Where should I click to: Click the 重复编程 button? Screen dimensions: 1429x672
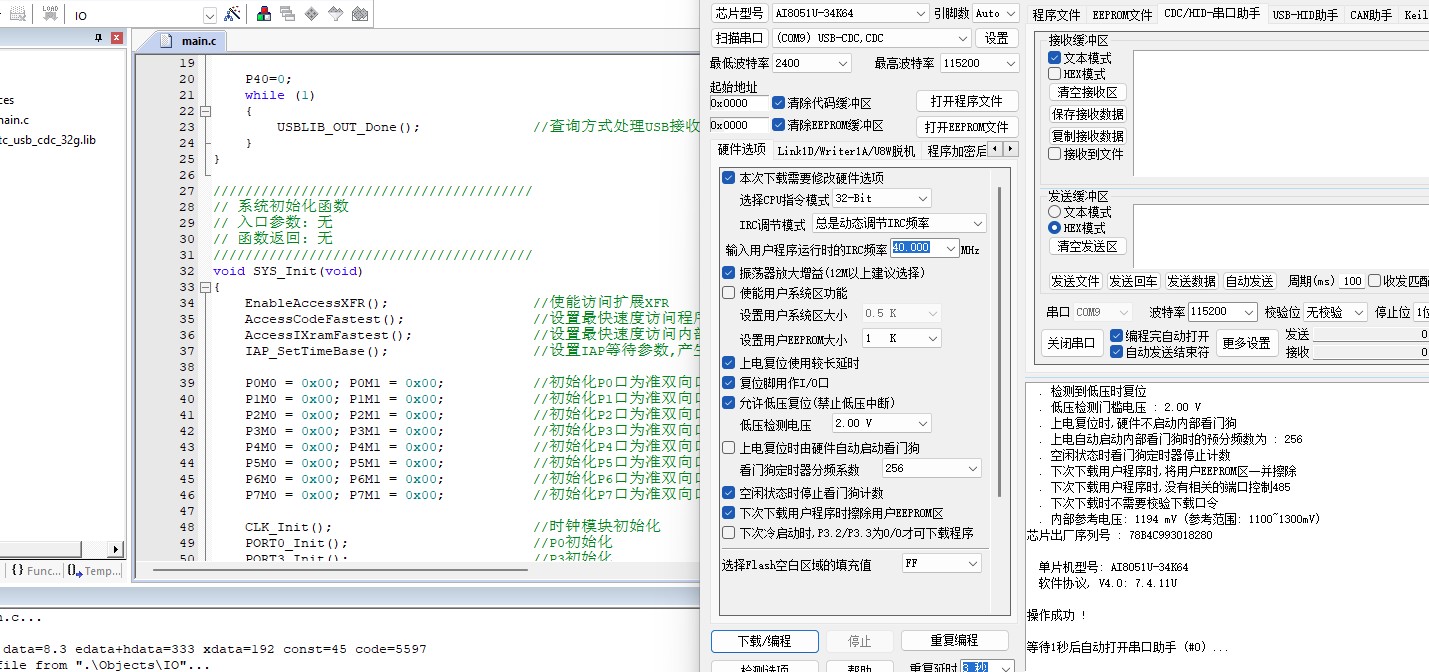click(954, 640)
